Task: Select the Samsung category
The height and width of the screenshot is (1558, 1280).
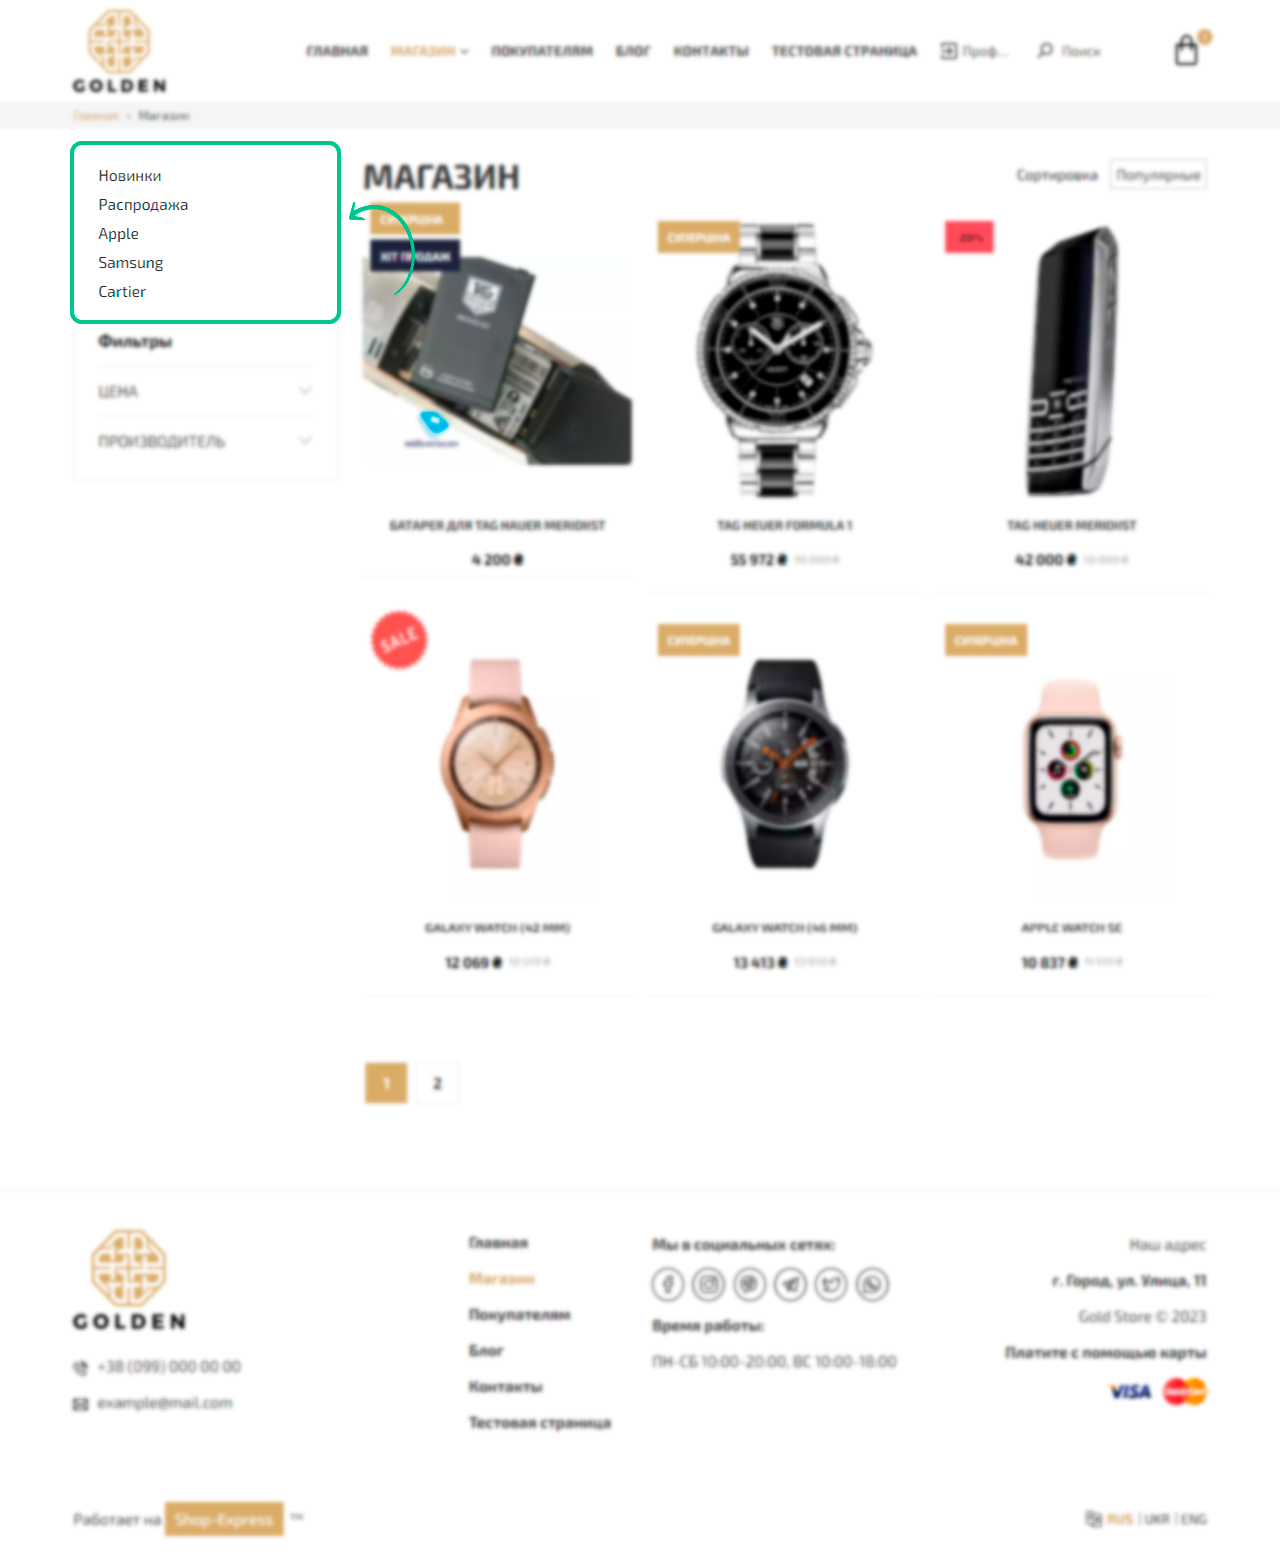Action: tap(130, 263)
